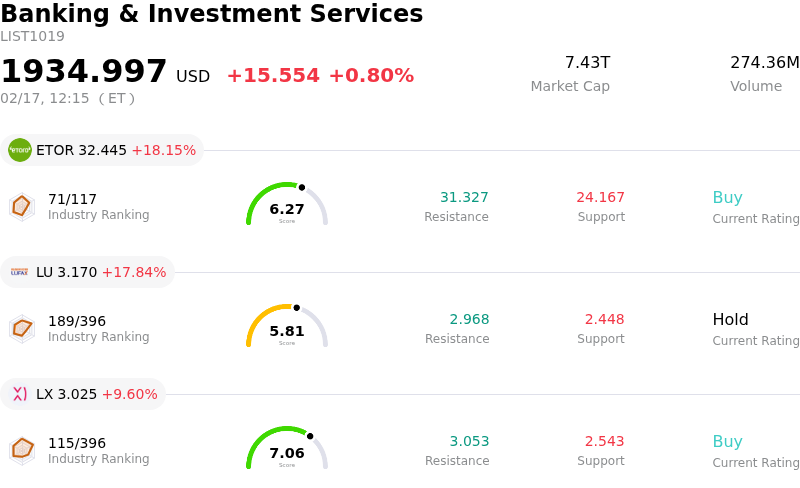Image resolution: width=800 pixels, height=488 pixels.
Task: Select the LU Hold current rating
Action: point(730,320)
